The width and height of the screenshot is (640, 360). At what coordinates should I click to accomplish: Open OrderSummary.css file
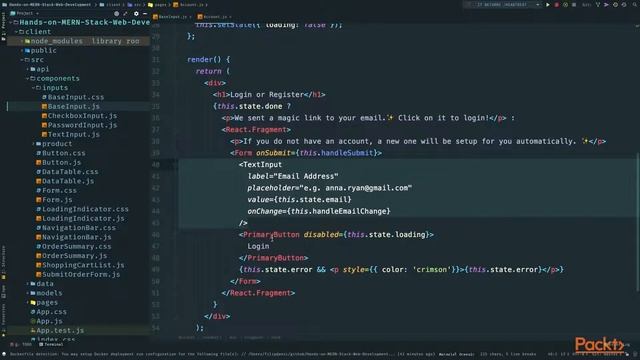(x=73, y=247)
